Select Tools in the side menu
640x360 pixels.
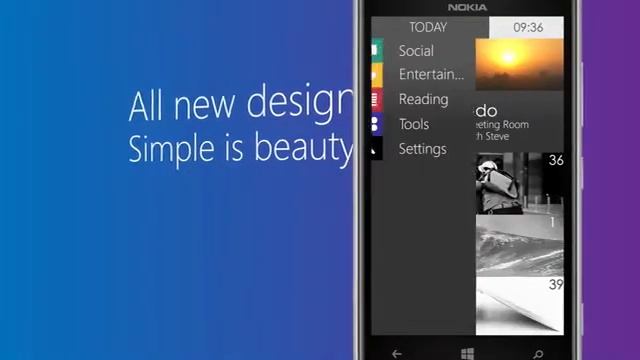click(x=414, y=124)
